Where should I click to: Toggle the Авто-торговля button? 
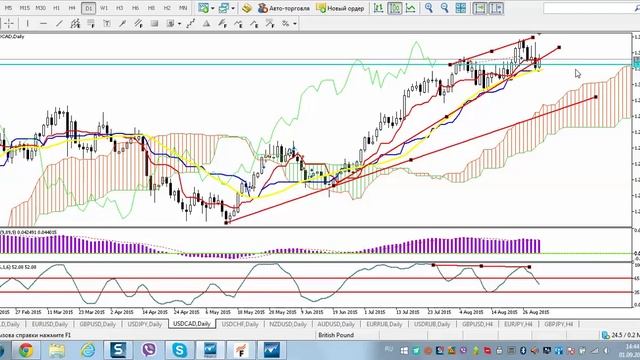point(284,8)
